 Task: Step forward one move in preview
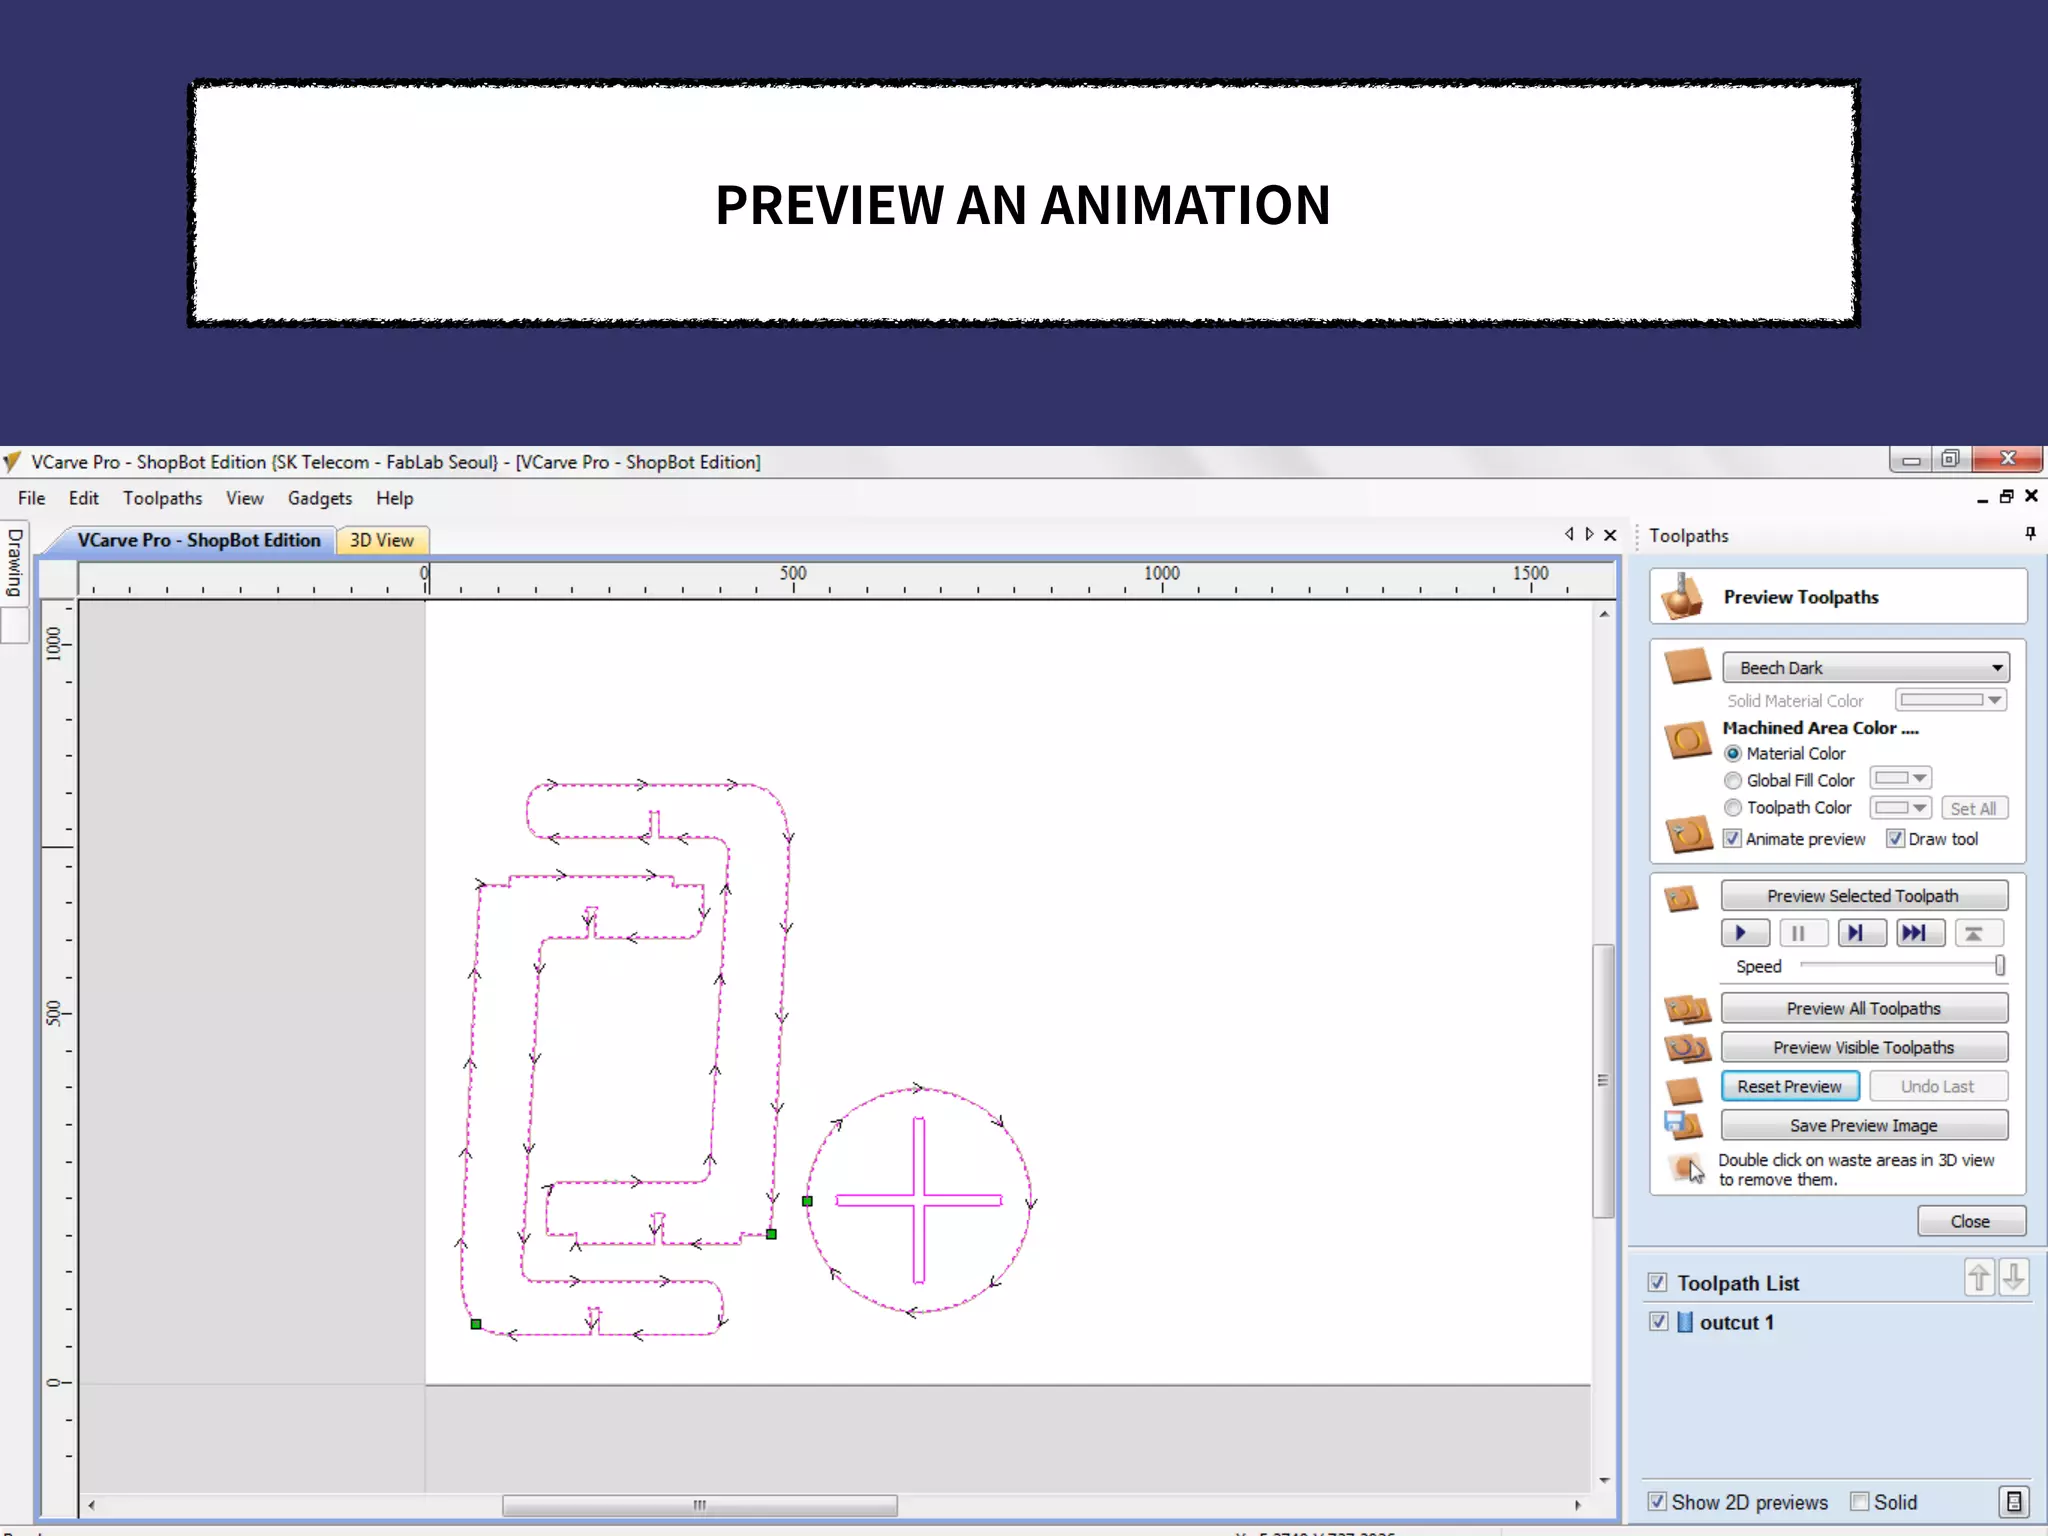click(x=1860, y=933)
